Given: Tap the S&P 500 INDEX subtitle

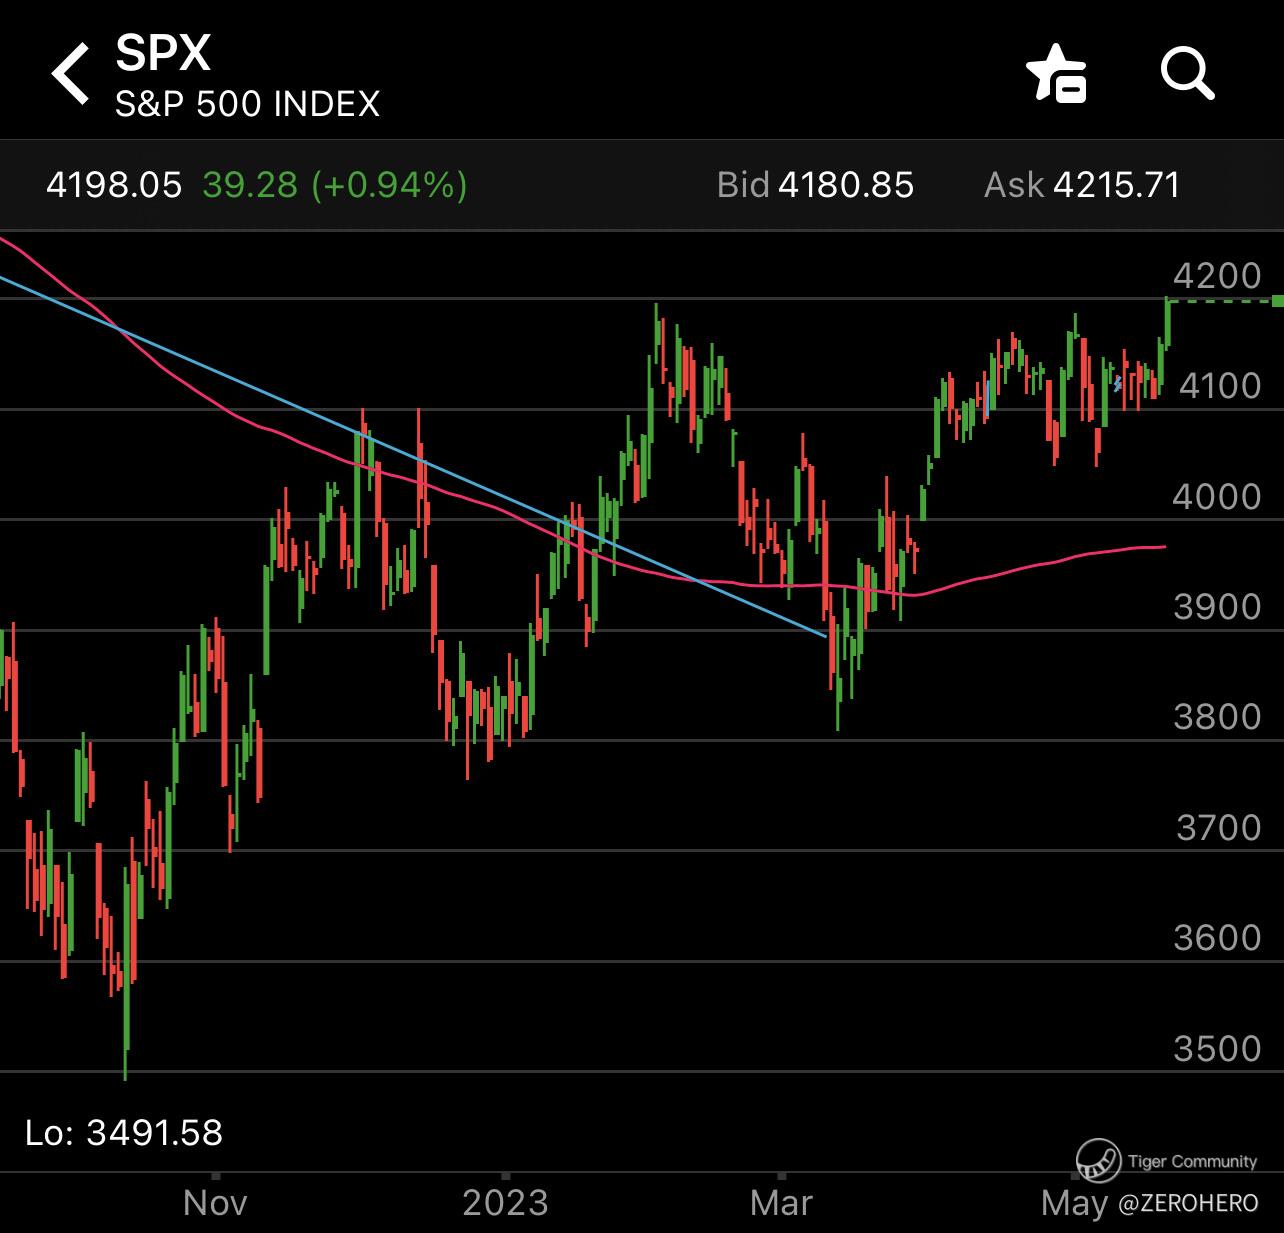Looking at the screenshot, I should 248,104.
